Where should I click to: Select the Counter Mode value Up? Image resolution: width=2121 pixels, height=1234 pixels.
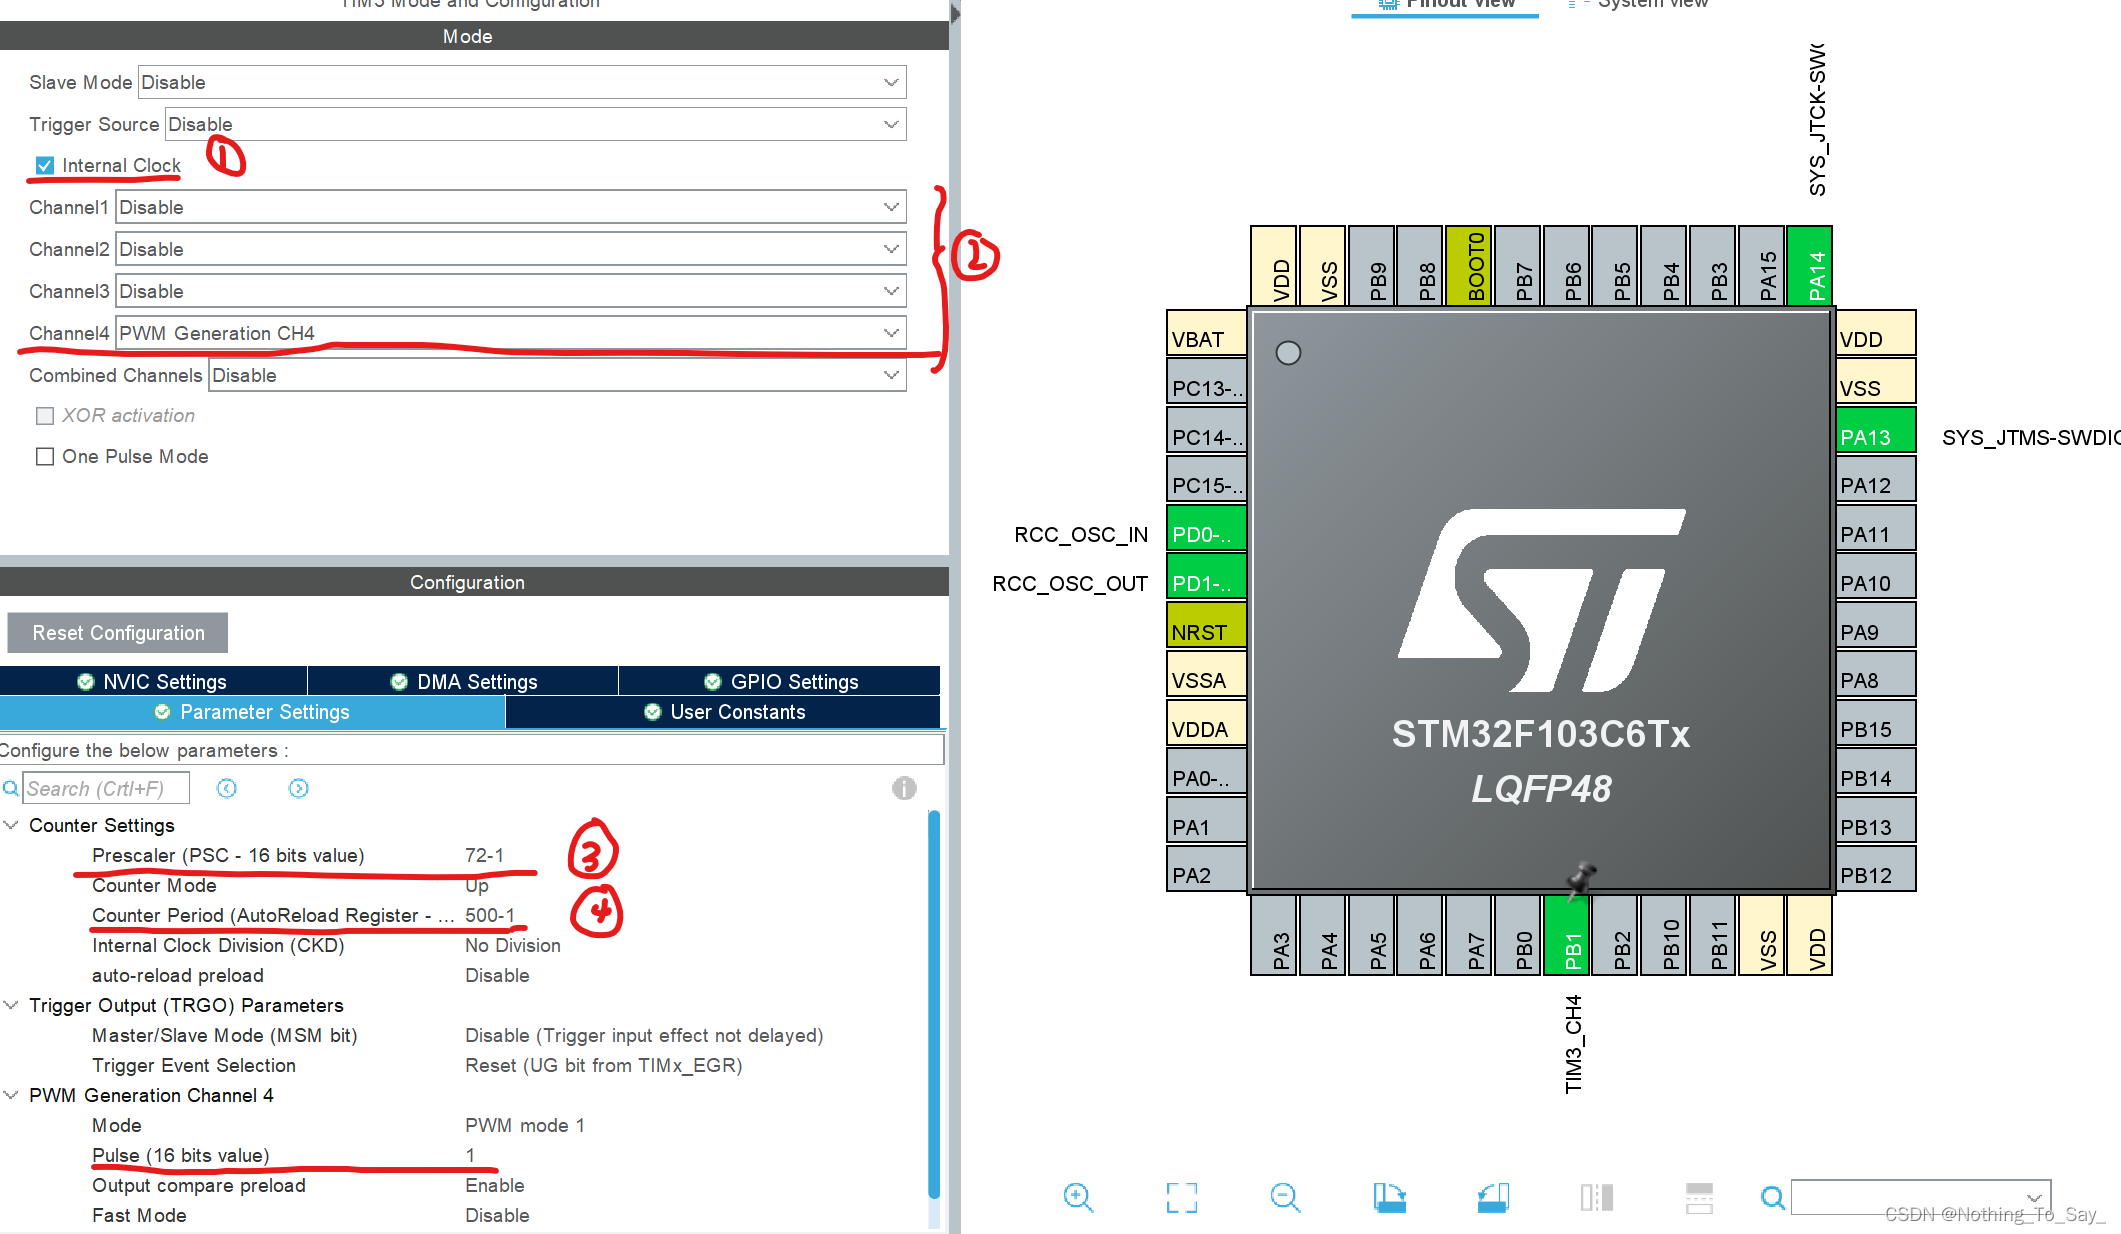point(477,885)
